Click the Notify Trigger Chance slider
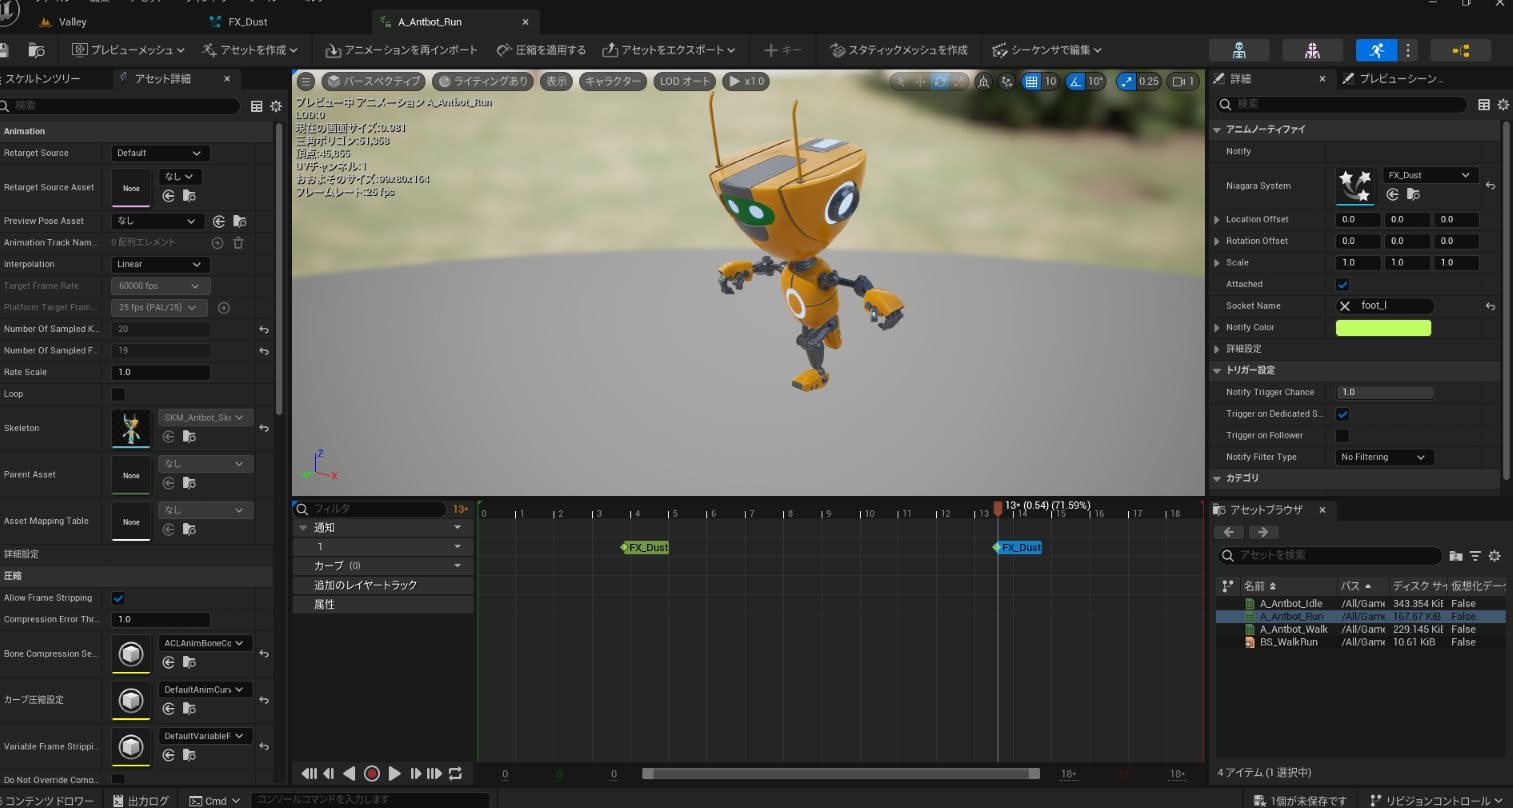The width and height of the screenshot is (1513, 808). 1385,393
